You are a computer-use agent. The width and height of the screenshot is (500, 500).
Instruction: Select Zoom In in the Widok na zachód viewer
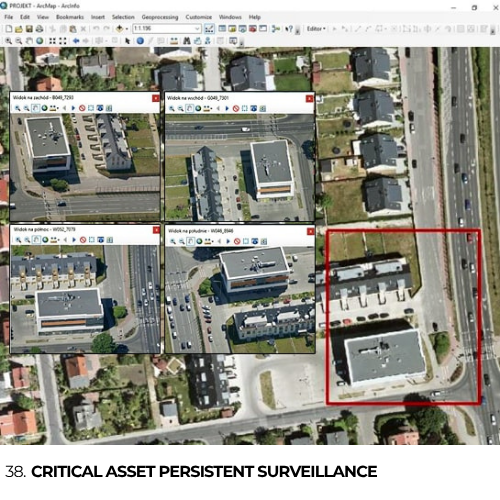[17, 108]
